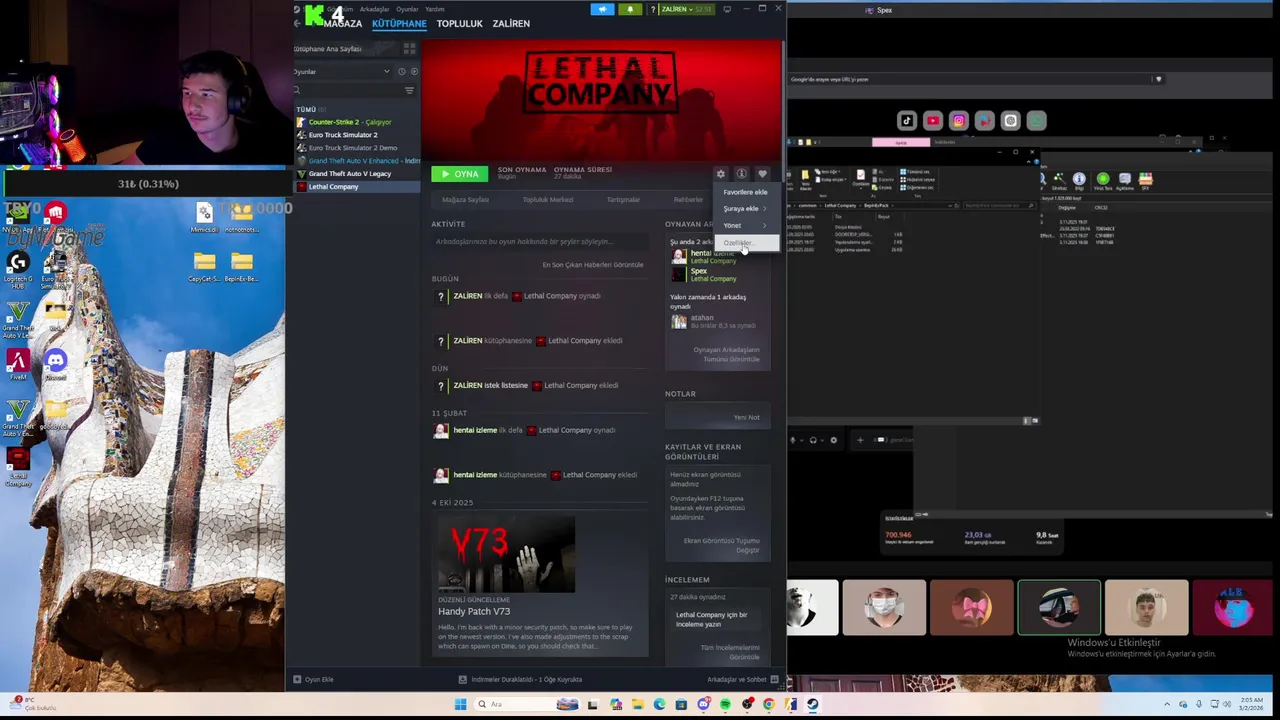The height and width of the screenshot is (720, 1280).
Task: Open the ZALİREN account dropdown
Action: [687, 9]
